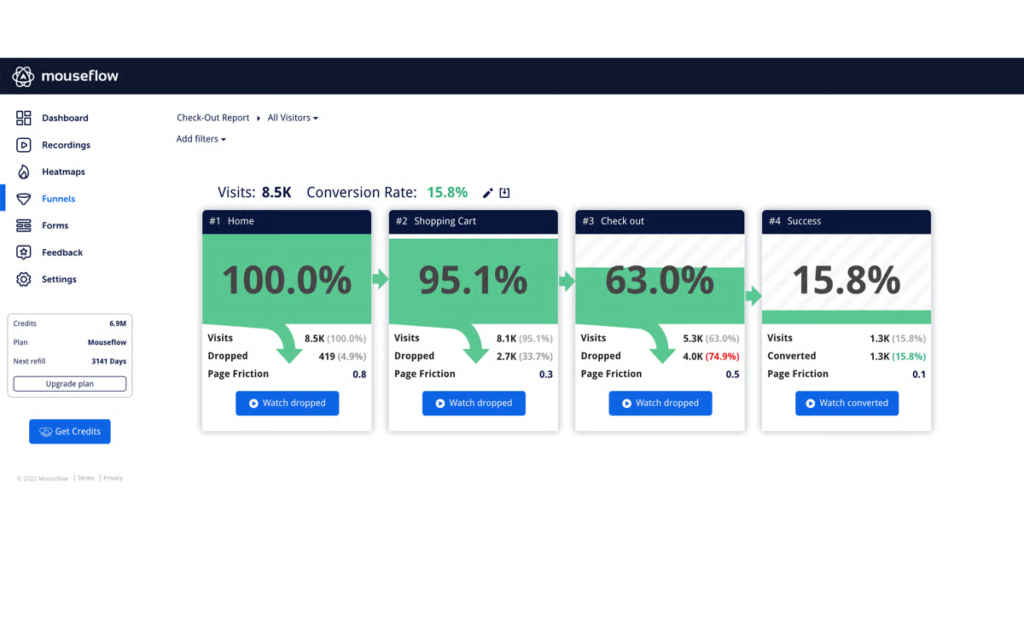Viewport: 1024px width, 640px height.
Task: Open the Privacy footer link
Action: pos(113,478)
